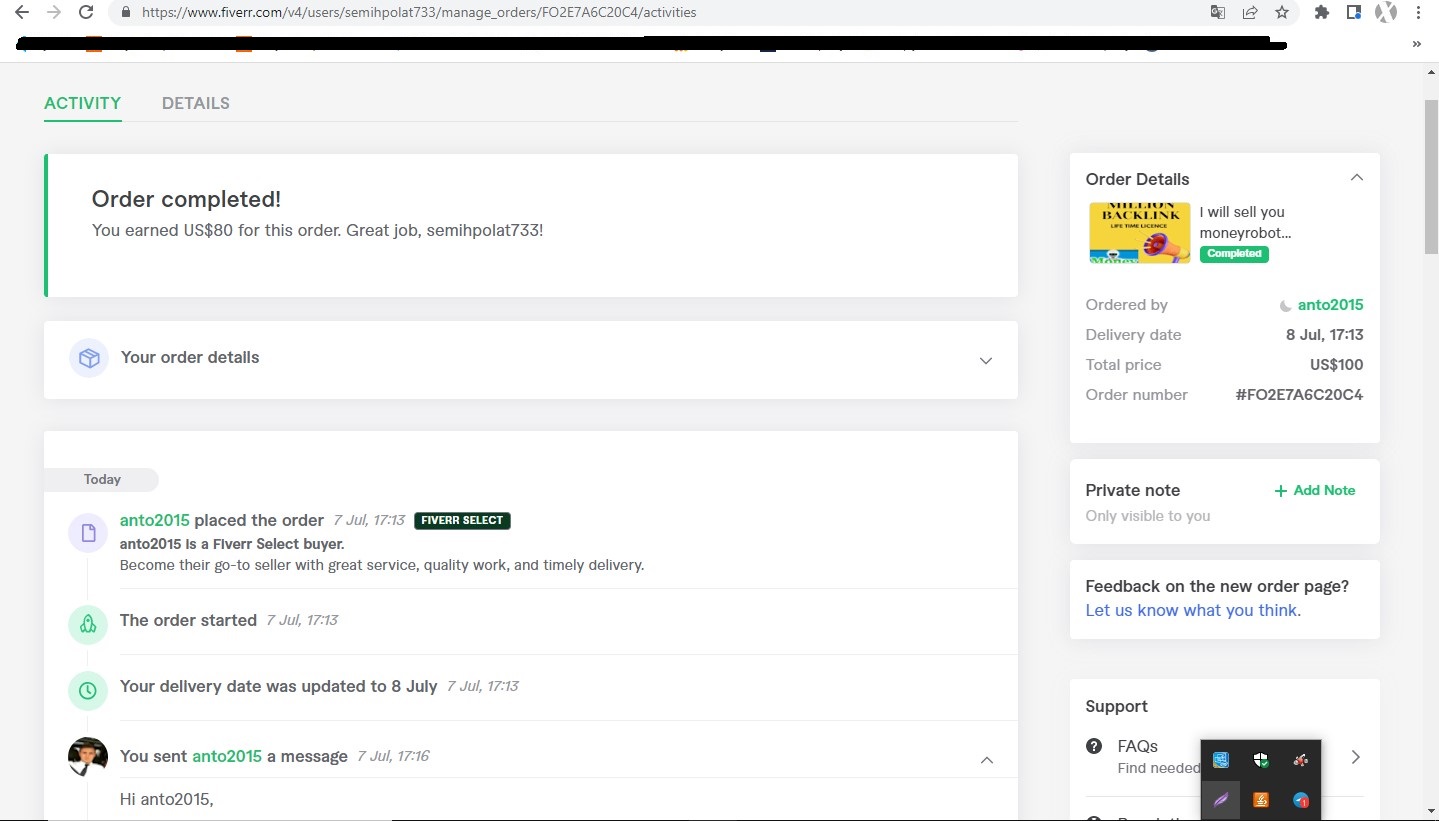Click the Total price US$100 value

(x=1336, y=365)
